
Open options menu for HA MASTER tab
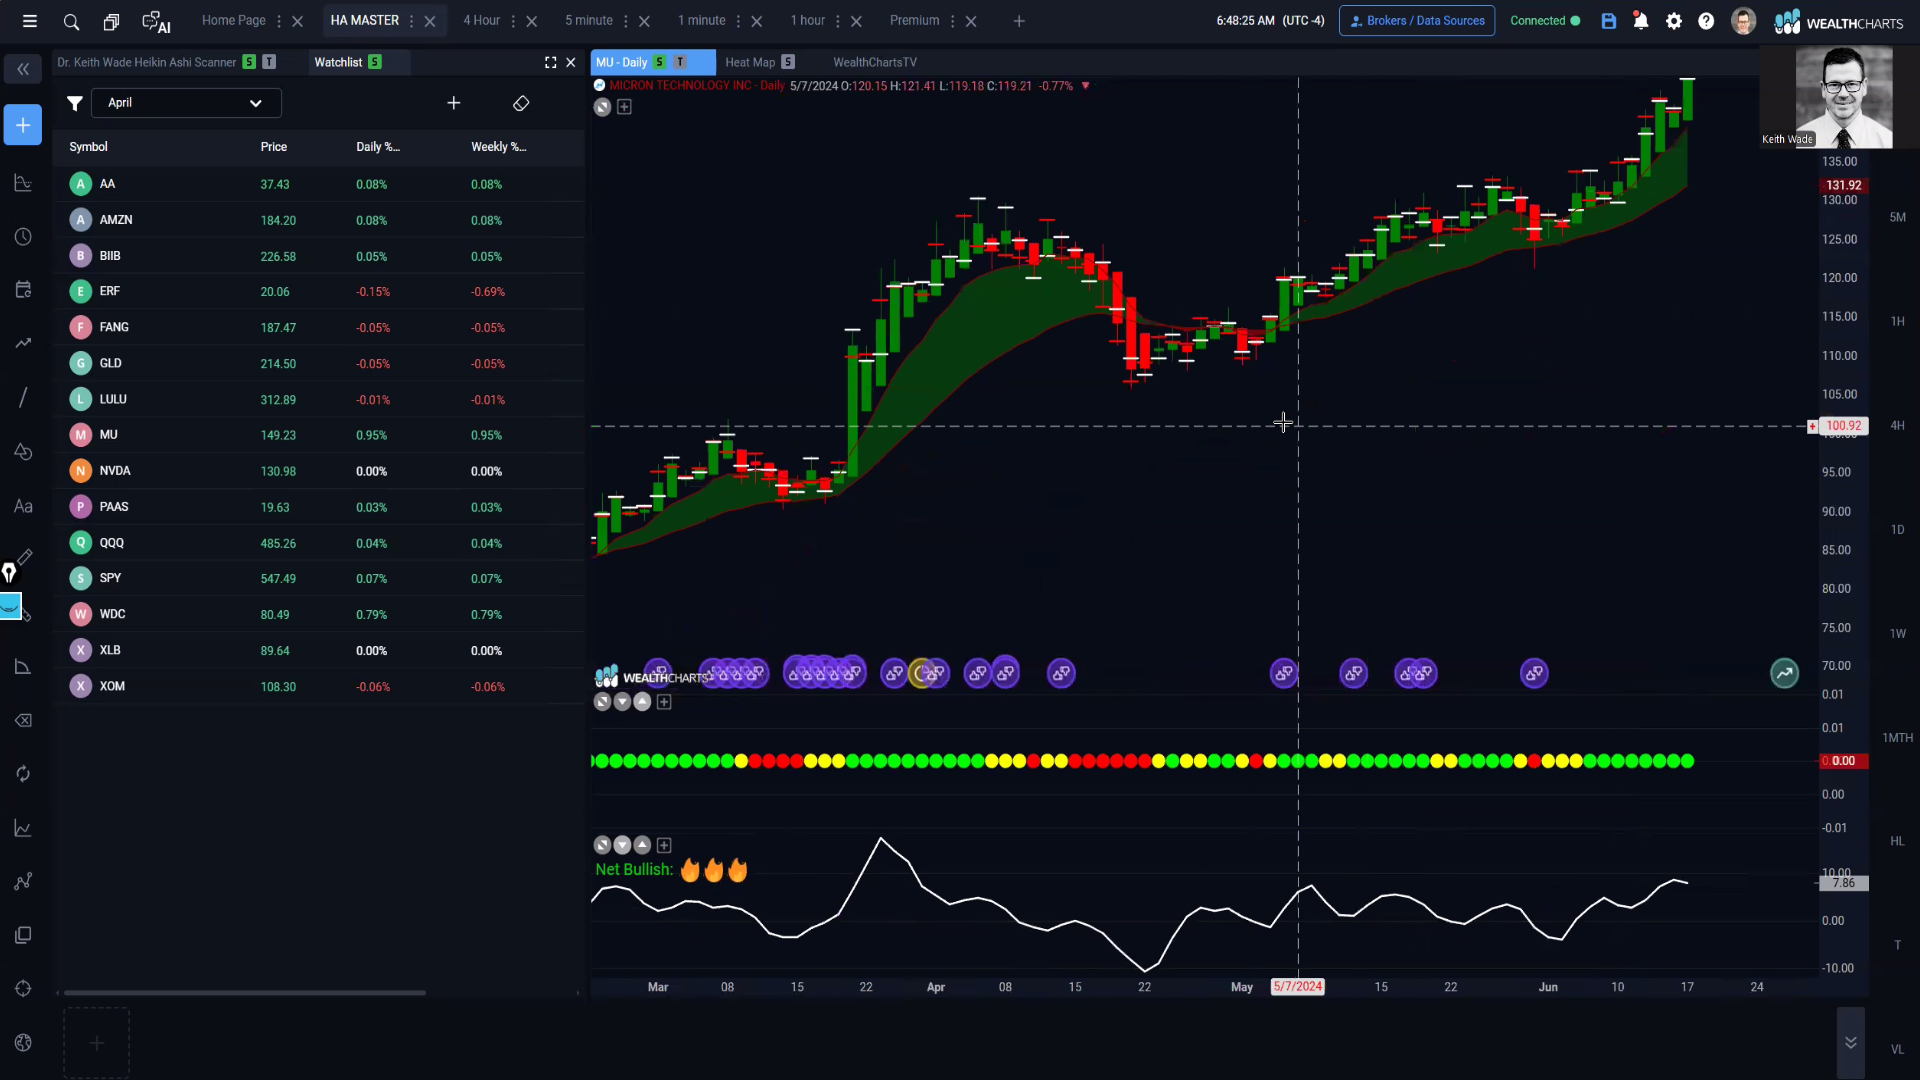tap(411, 21)
